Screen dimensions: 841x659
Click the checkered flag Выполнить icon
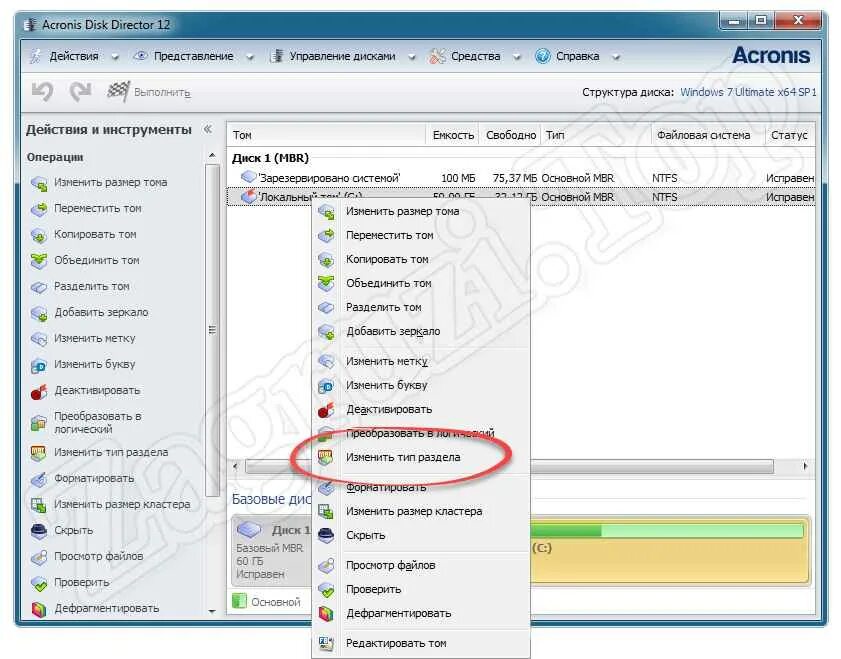pyautogui.click(x=118, y=92)
